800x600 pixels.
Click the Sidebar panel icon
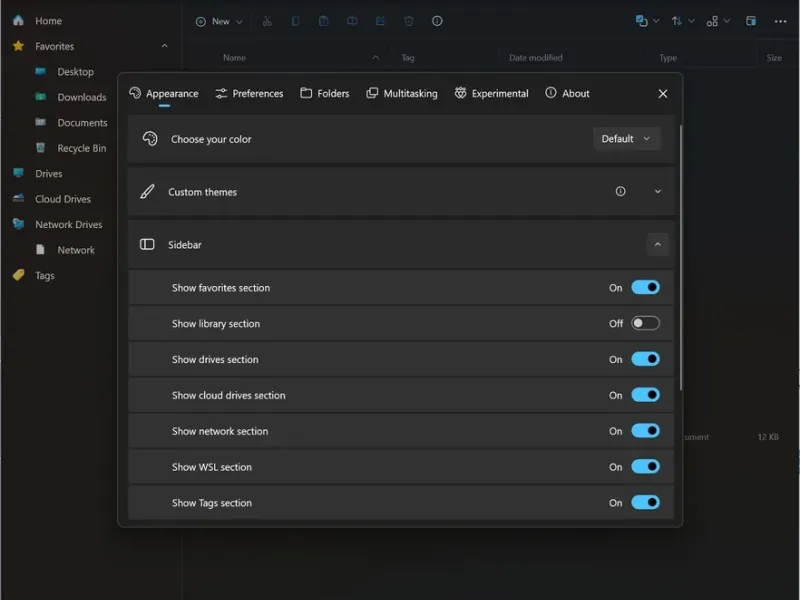click(x=147, y=244)
